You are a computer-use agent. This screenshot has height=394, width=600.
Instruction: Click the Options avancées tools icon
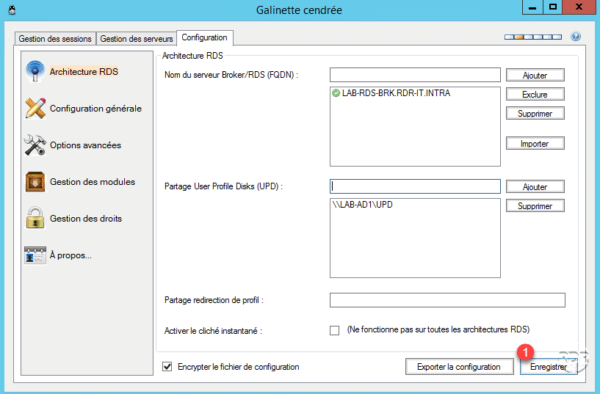[x=35, y=145]
